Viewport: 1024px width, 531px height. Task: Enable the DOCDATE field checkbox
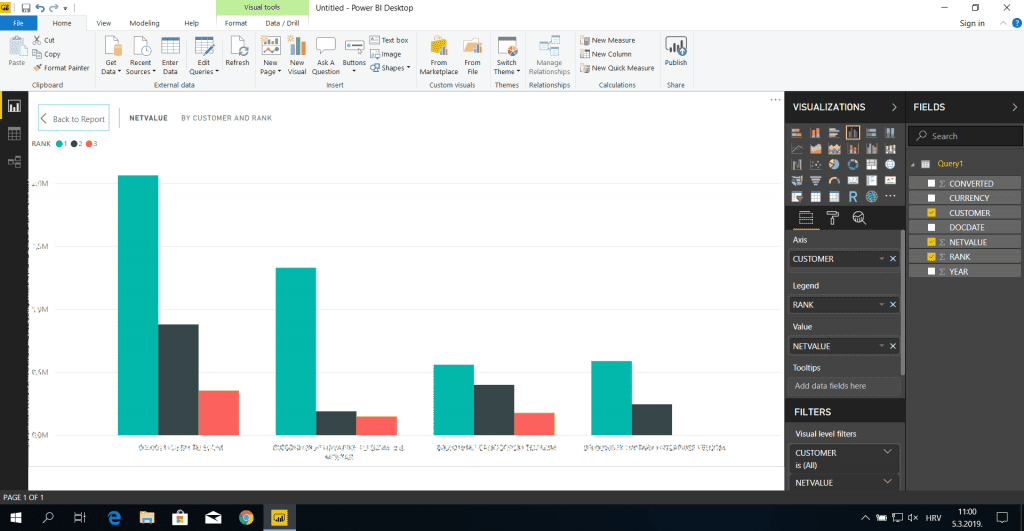click(x=932, y=227)
